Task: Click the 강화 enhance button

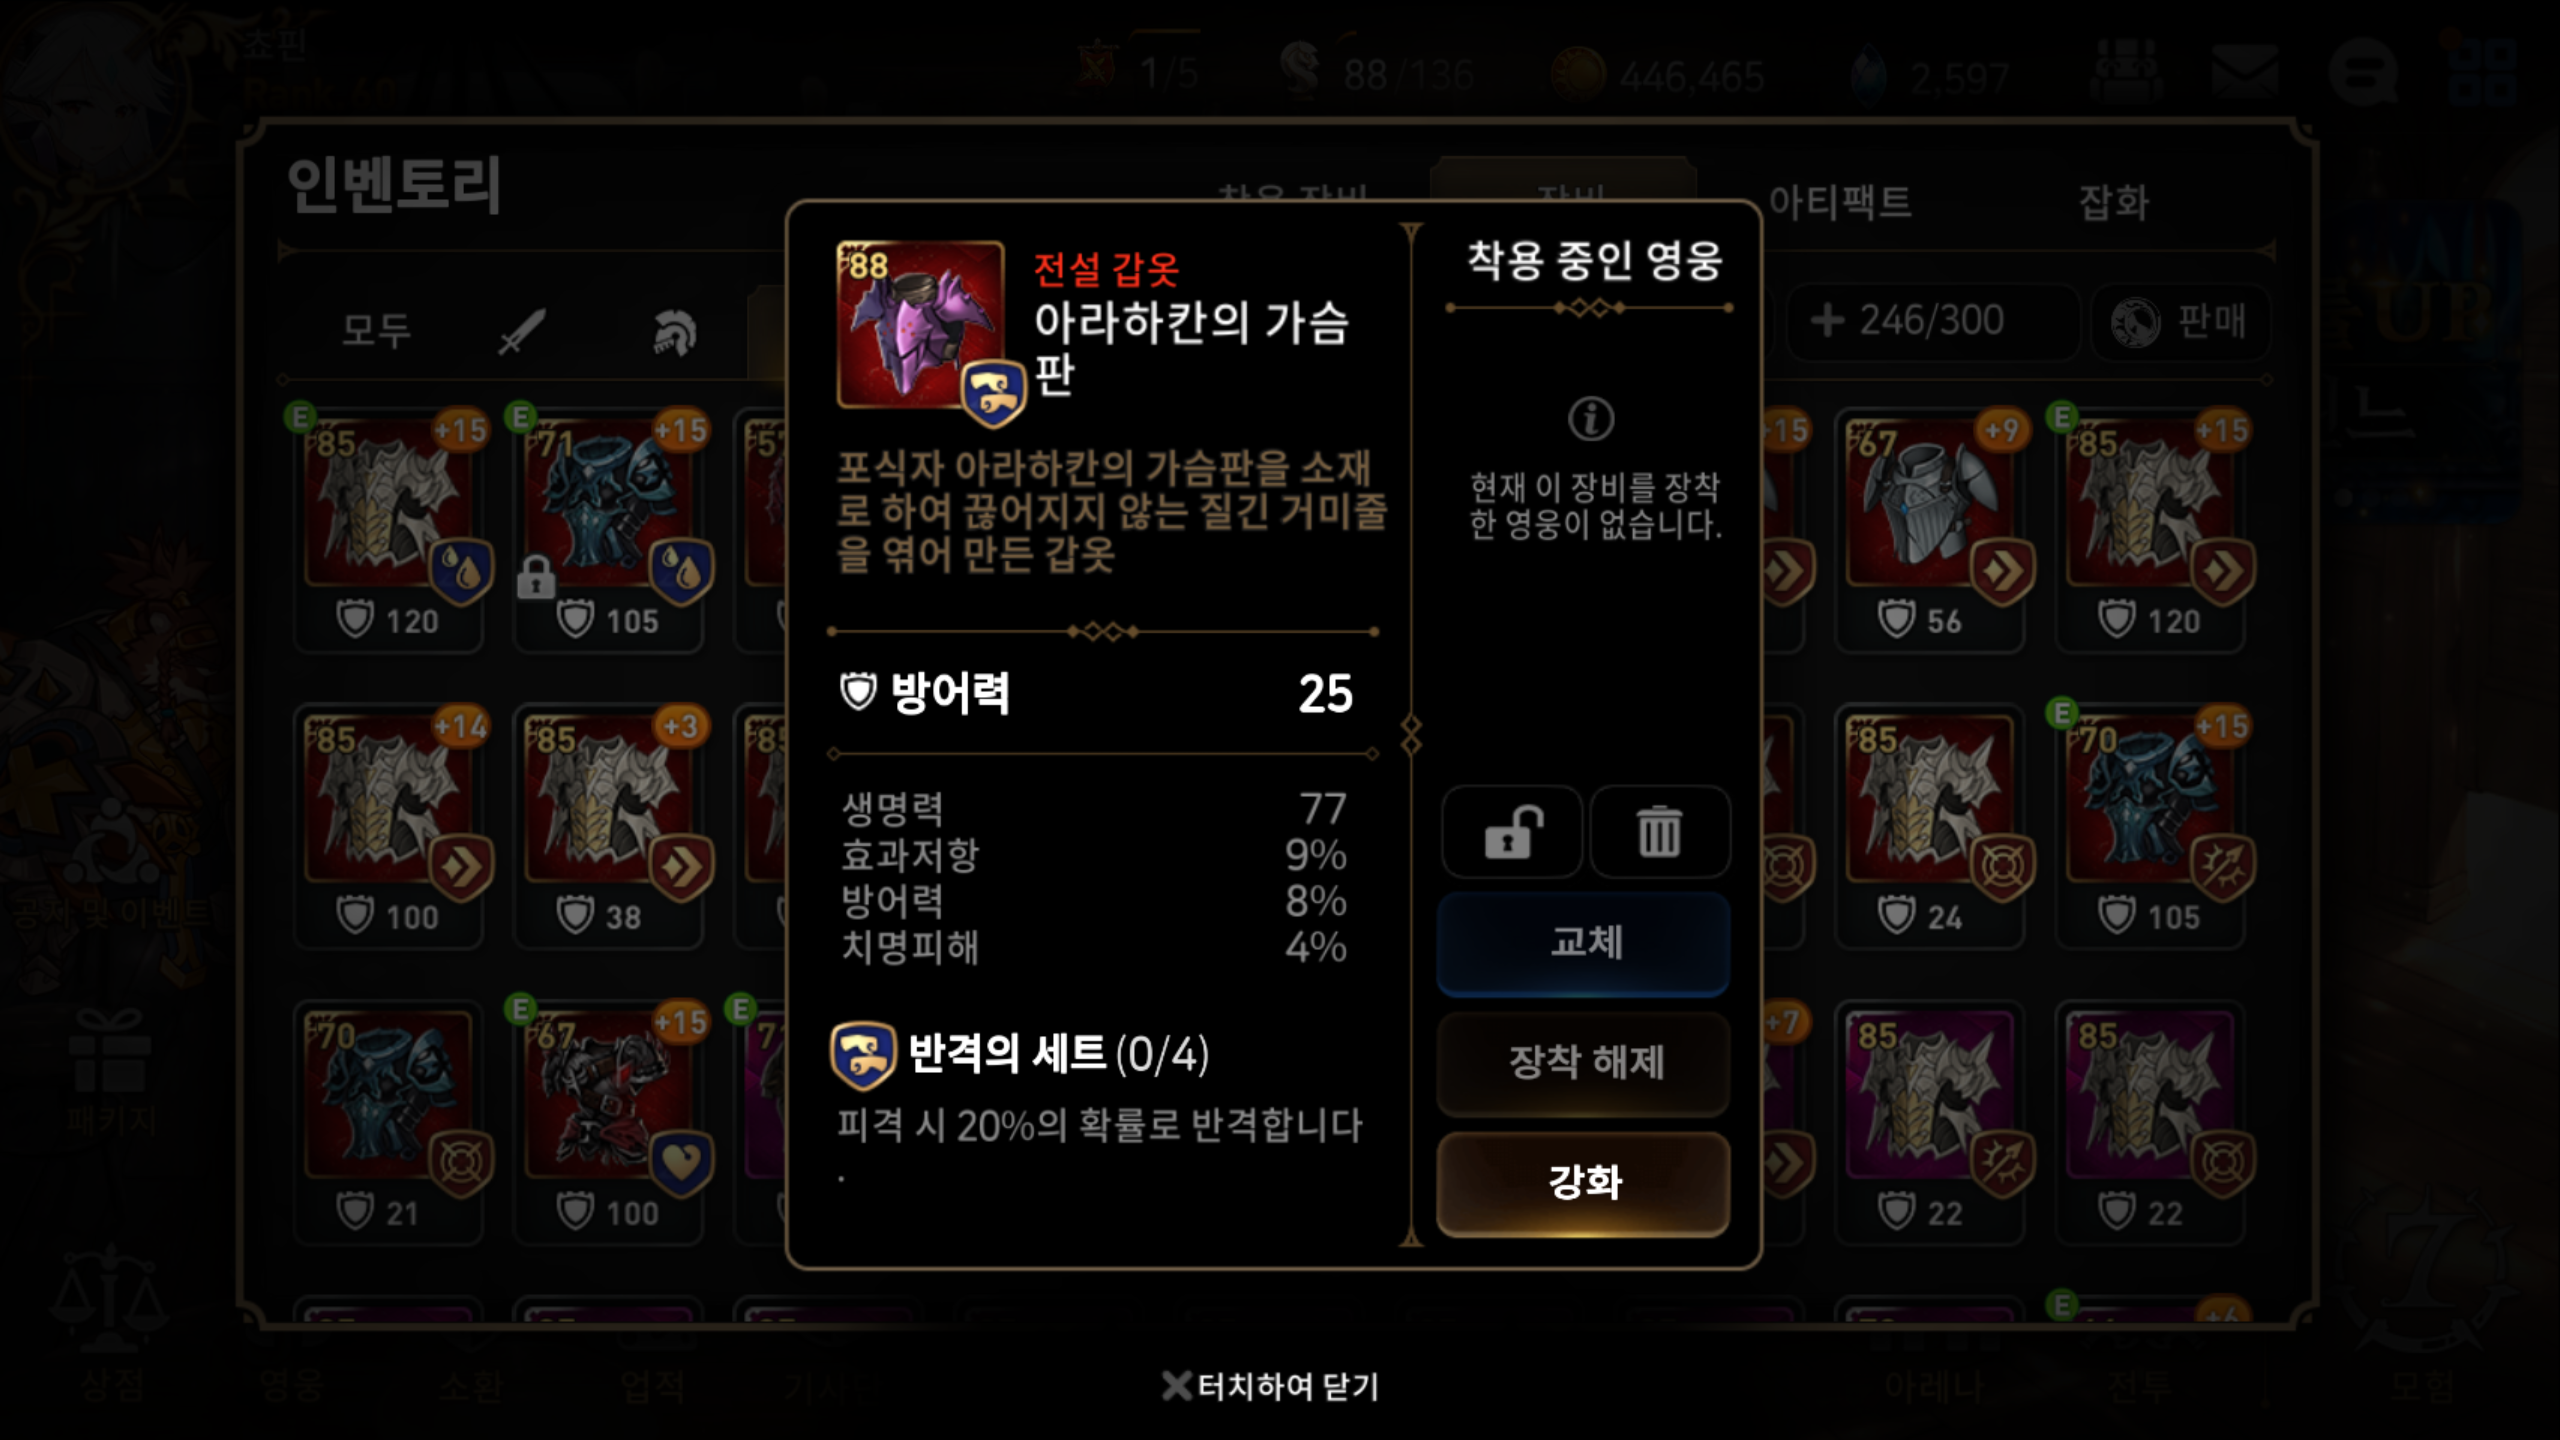Action: point(1583,1183)
